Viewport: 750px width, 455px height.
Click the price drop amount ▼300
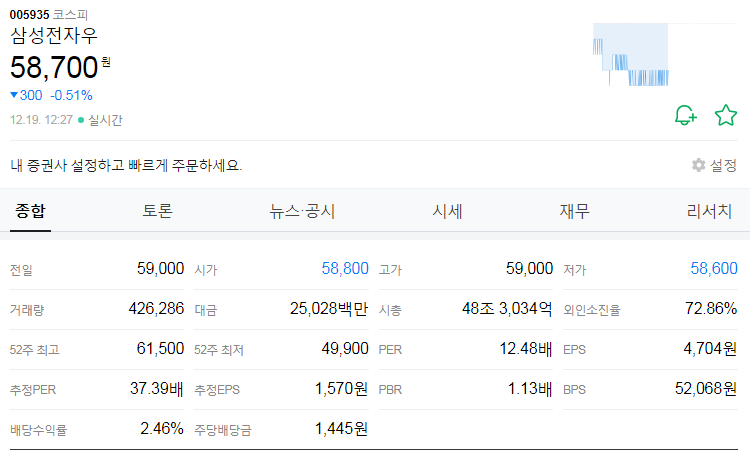pyautogui.click(x=26, y=96)
